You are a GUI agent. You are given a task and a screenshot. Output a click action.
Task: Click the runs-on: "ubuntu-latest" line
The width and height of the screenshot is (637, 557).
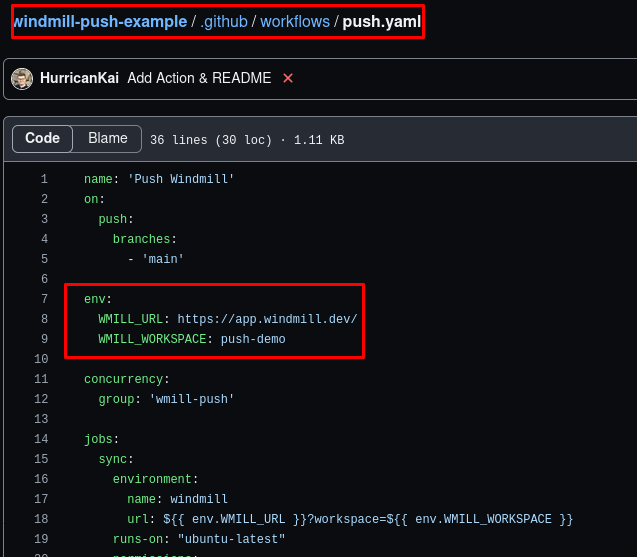click(199, 539)
